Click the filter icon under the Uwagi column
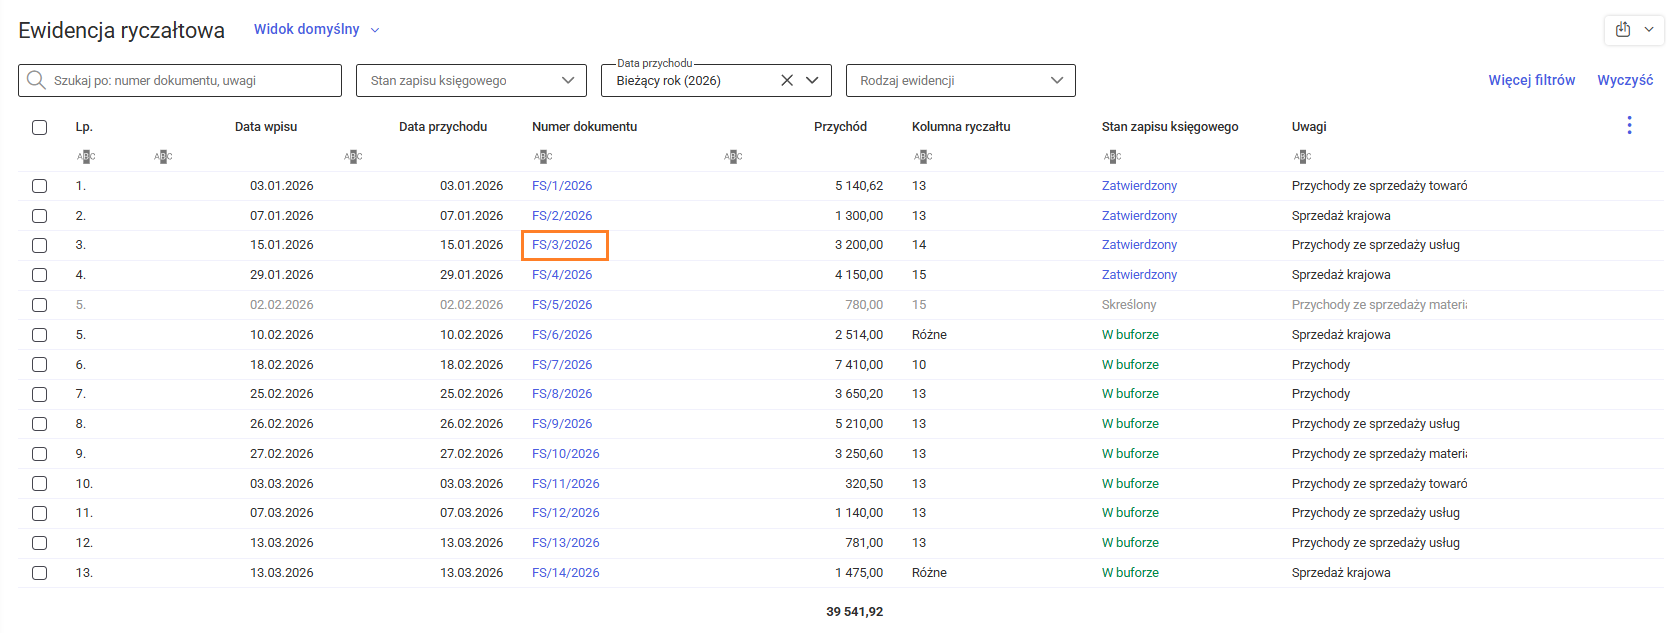The height and width of the screenshot is (633, 1672). point(1302,156)
